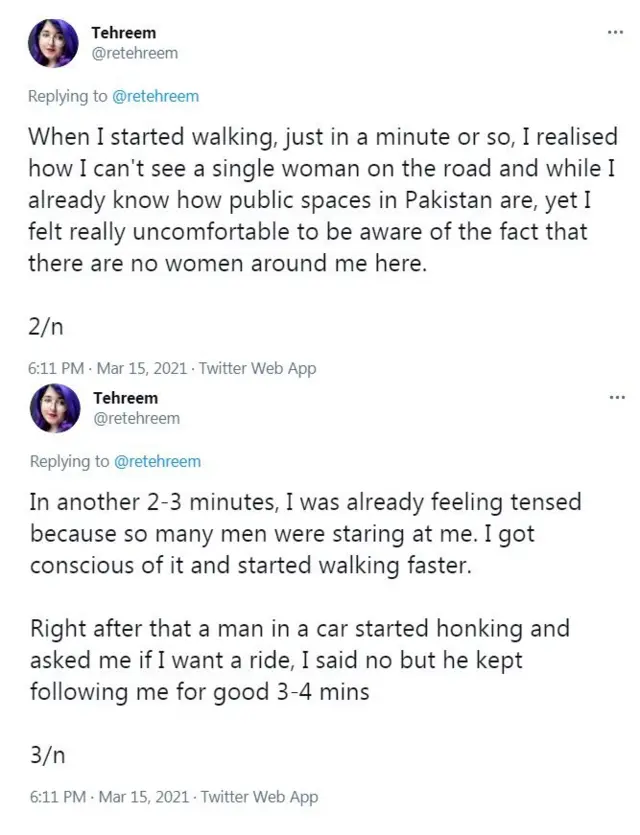The height and width of the screenshot is (835, 640).
Task: Follow the 'Replying to @retehreem' mention in first tweet
Action: [x=155, y=96]
